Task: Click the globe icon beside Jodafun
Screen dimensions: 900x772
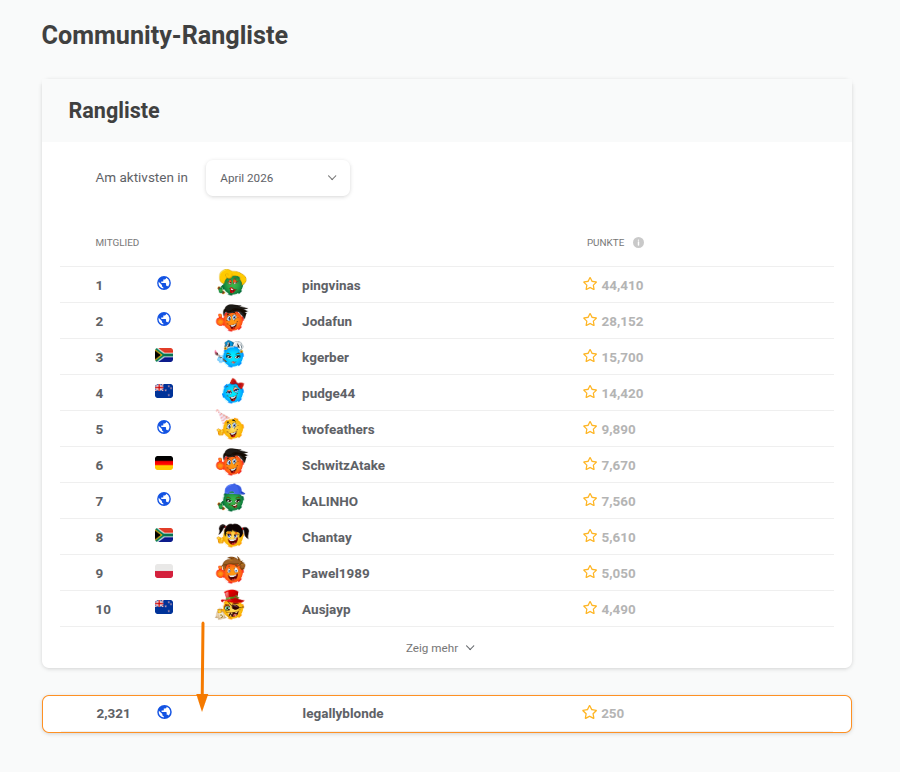Action: 164,319
